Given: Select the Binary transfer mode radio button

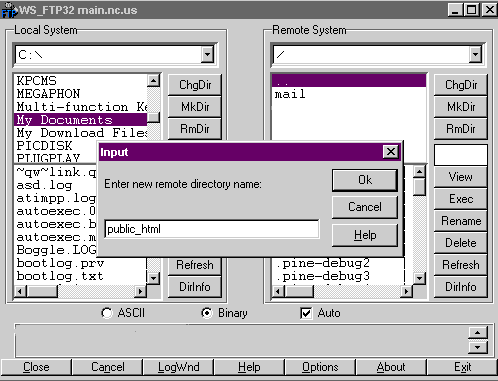Looking at the screenshot, I should (207, 313).
